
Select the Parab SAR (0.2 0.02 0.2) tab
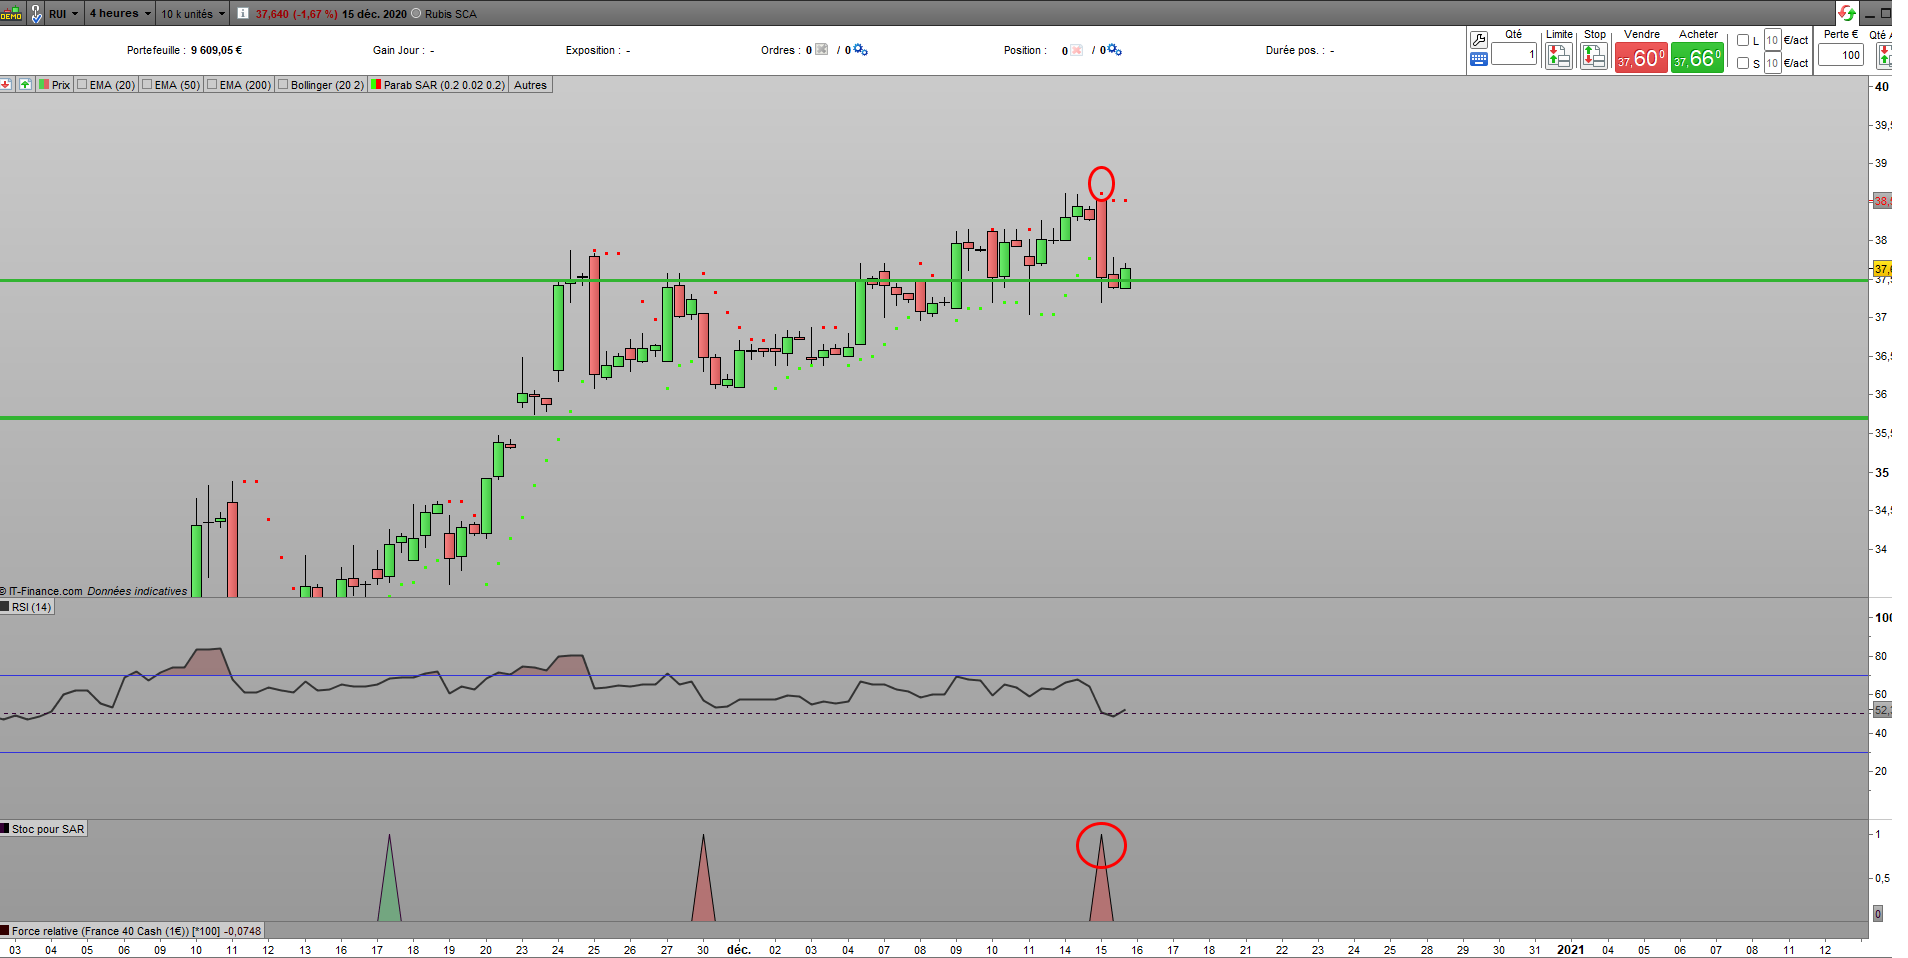pos(439,85)
